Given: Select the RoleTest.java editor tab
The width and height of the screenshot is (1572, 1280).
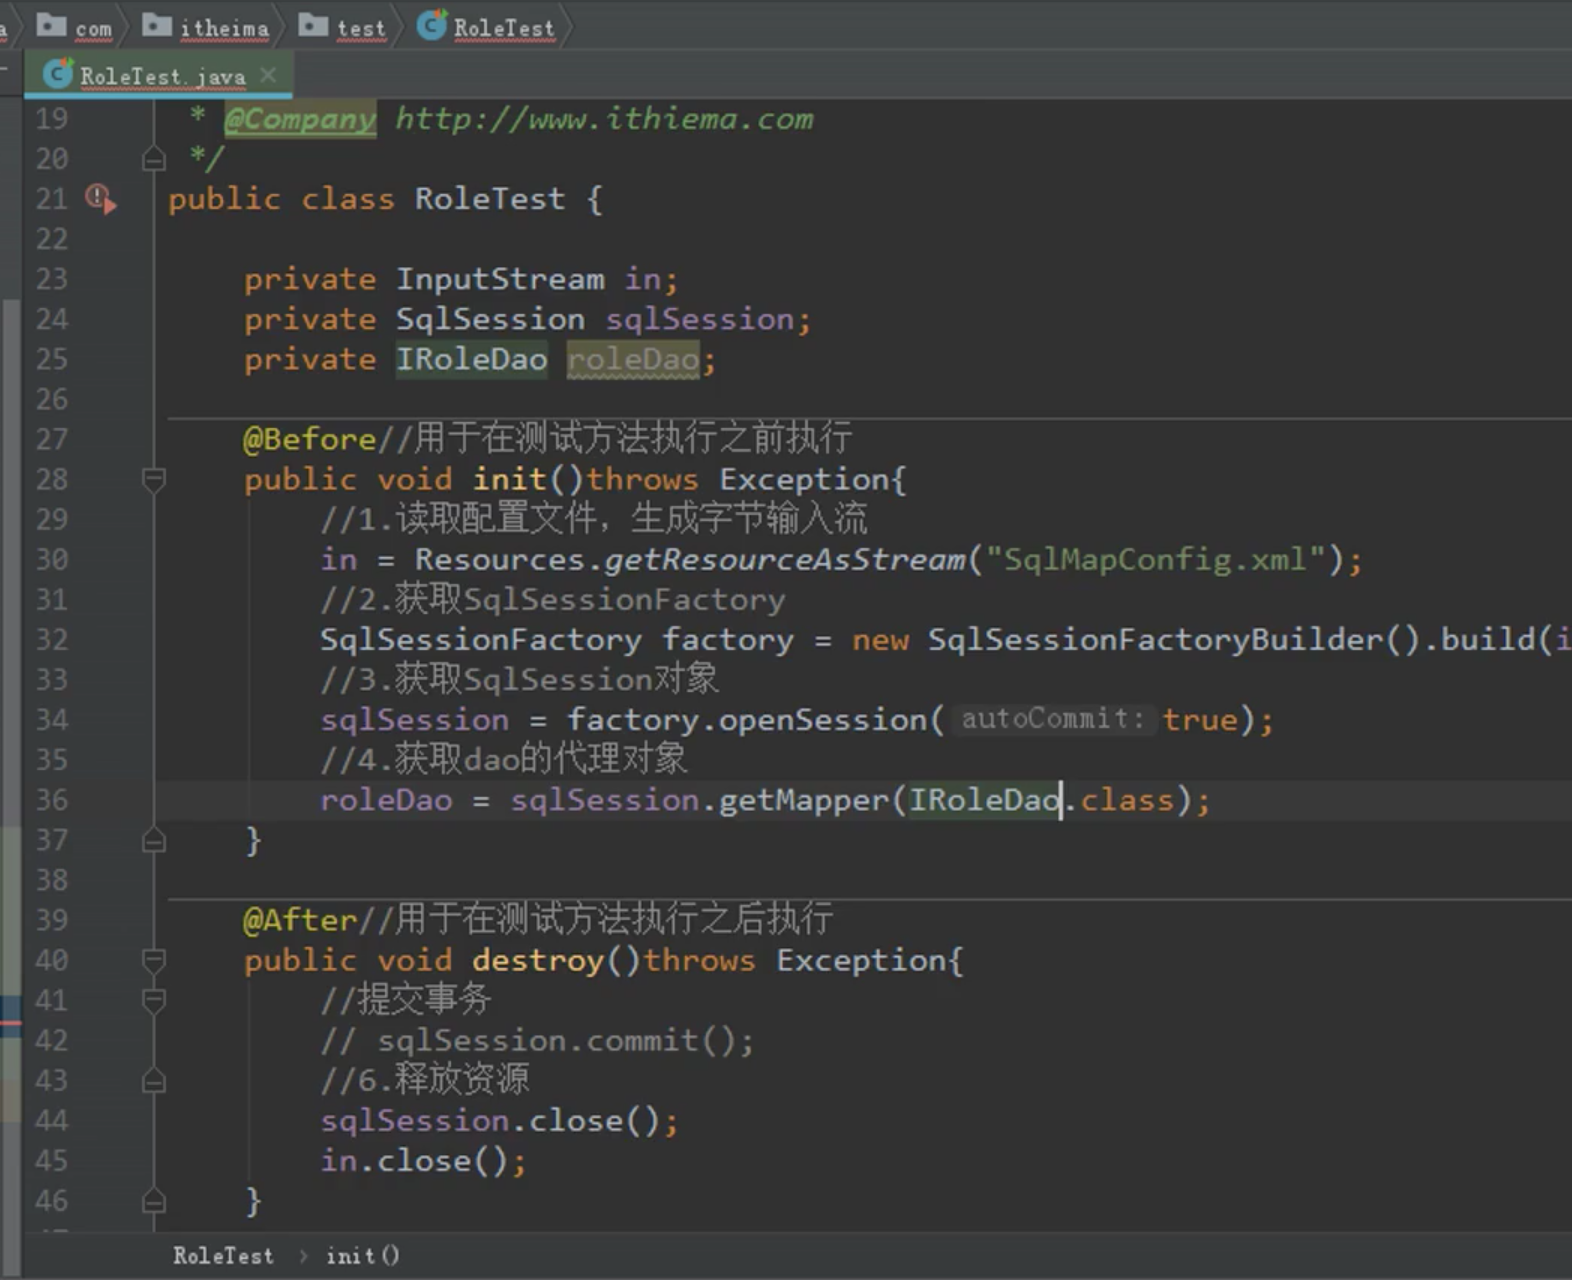Looking at the screenshot, I should pyautogui.click(x=158, y=76).
